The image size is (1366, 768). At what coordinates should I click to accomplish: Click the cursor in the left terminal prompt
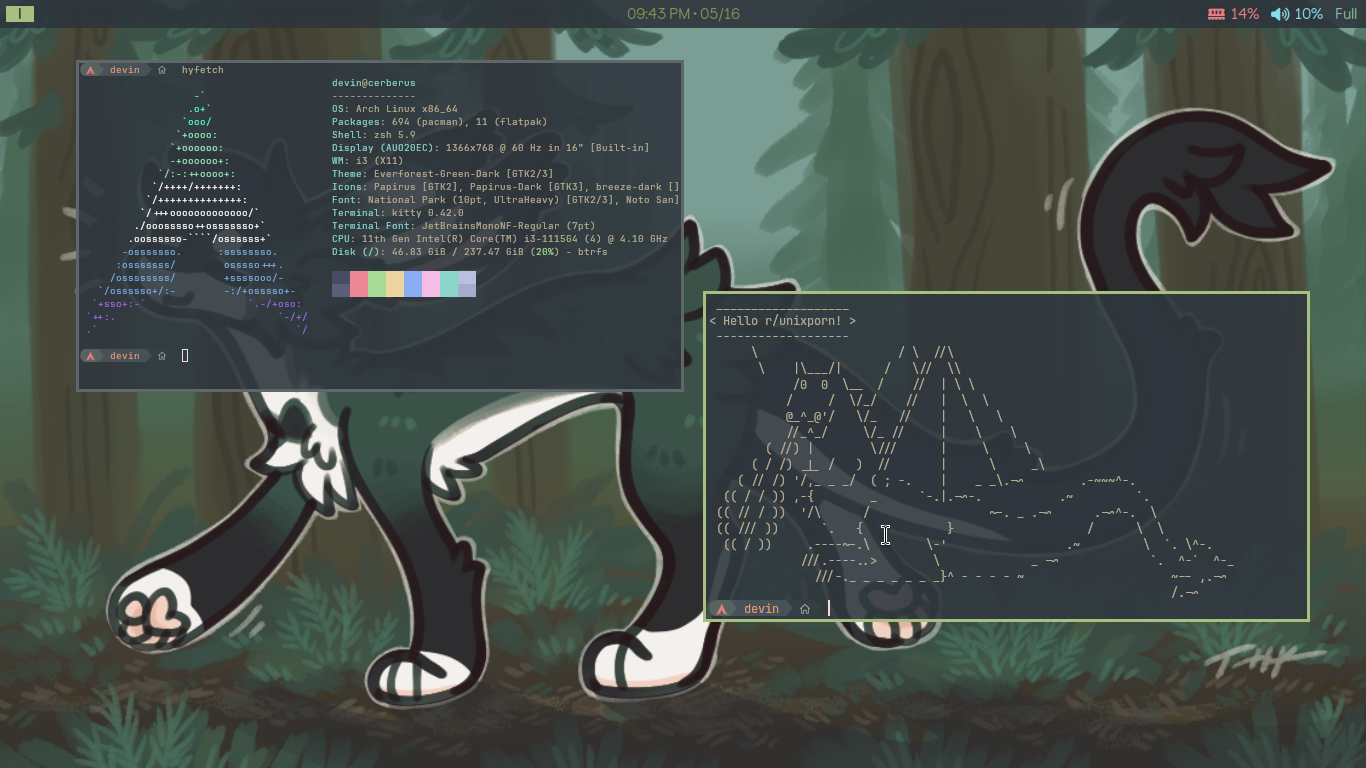pos(185,356)
